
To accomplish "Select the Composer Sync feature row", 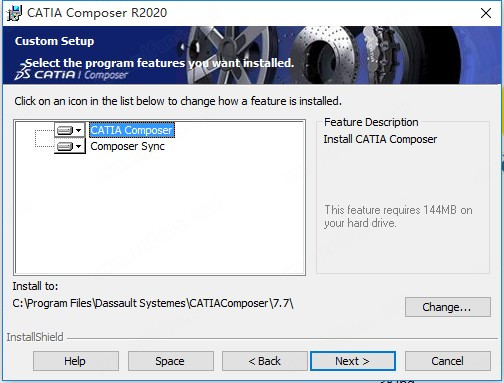I will [127, 146].
